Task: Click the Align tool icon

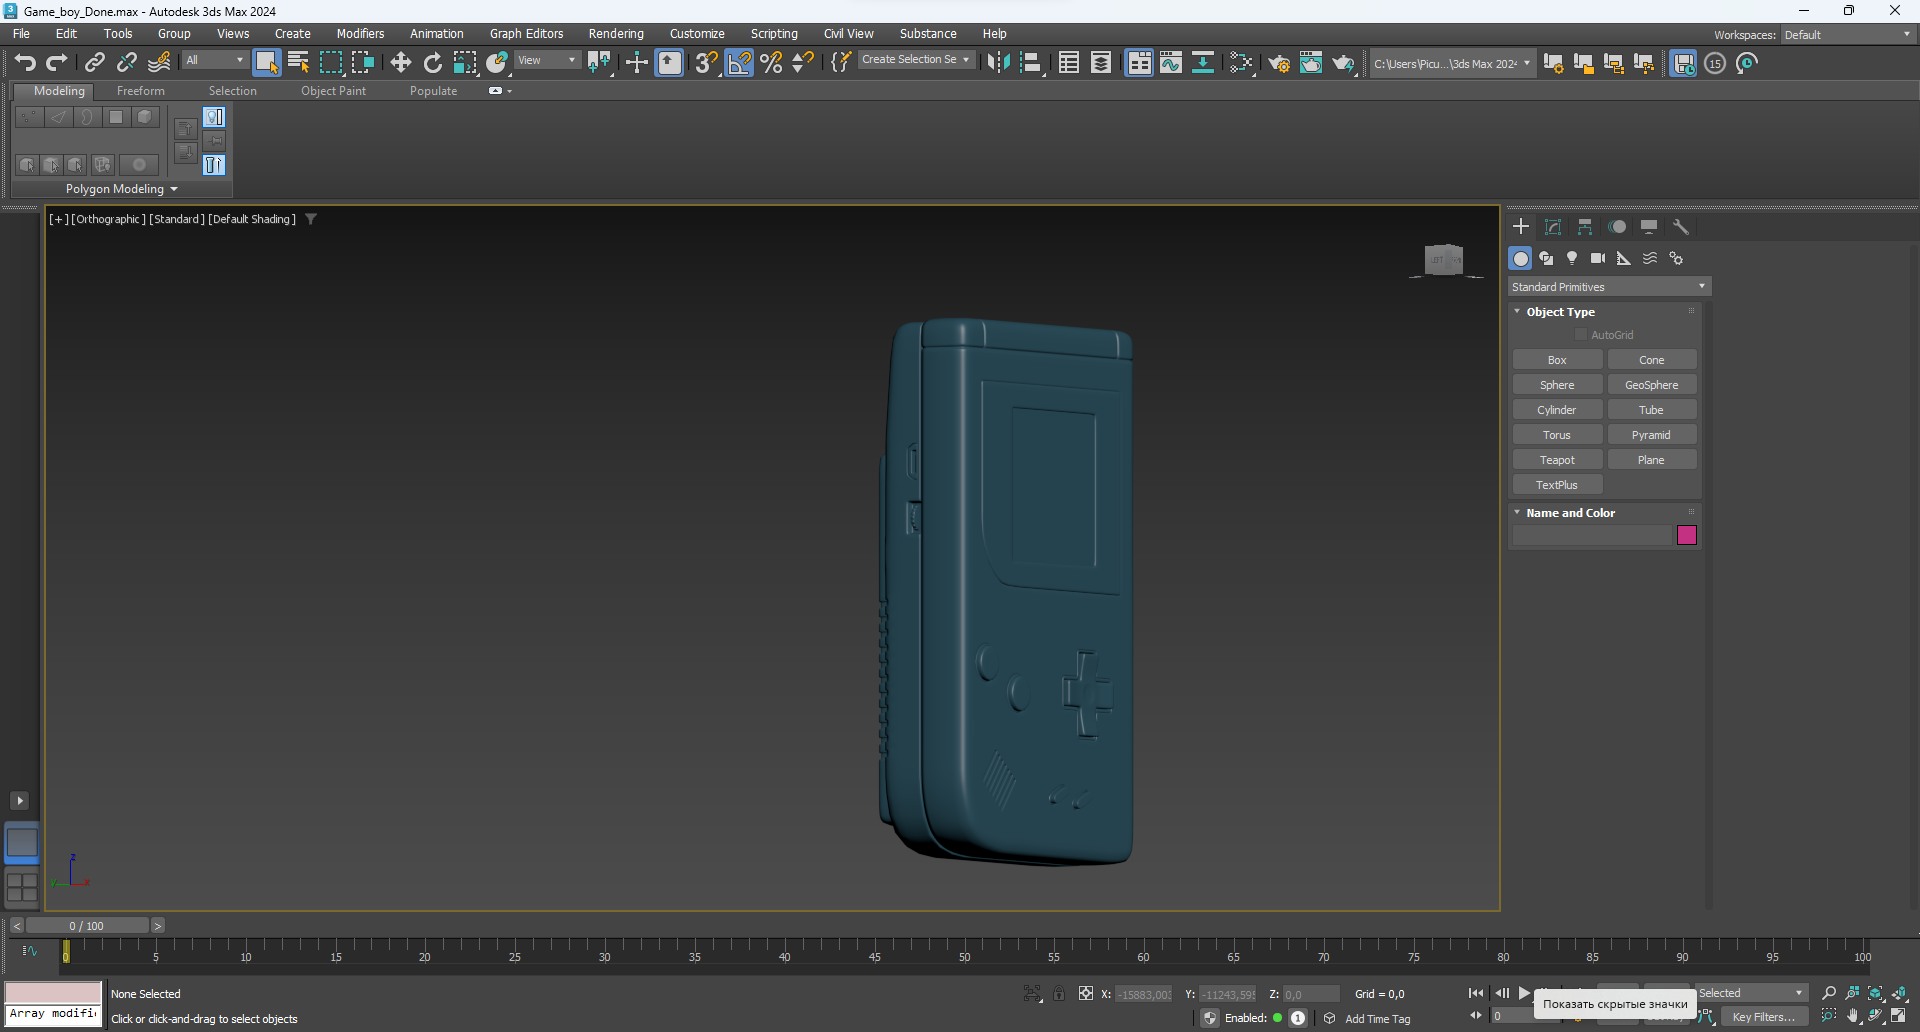Action: pyautogui.click(x=1031, y=63)
